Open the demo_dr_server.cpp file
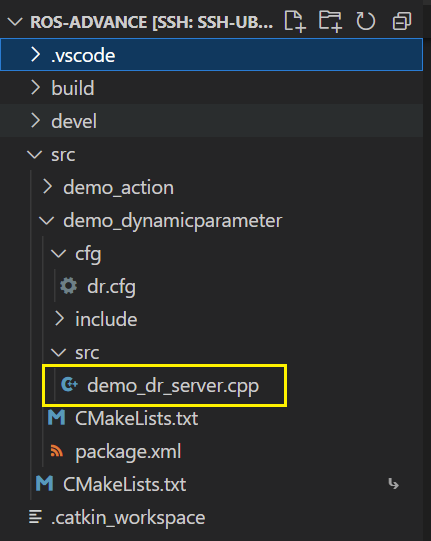Viewport: 431px width, 541px height. (x=211, y=385)
